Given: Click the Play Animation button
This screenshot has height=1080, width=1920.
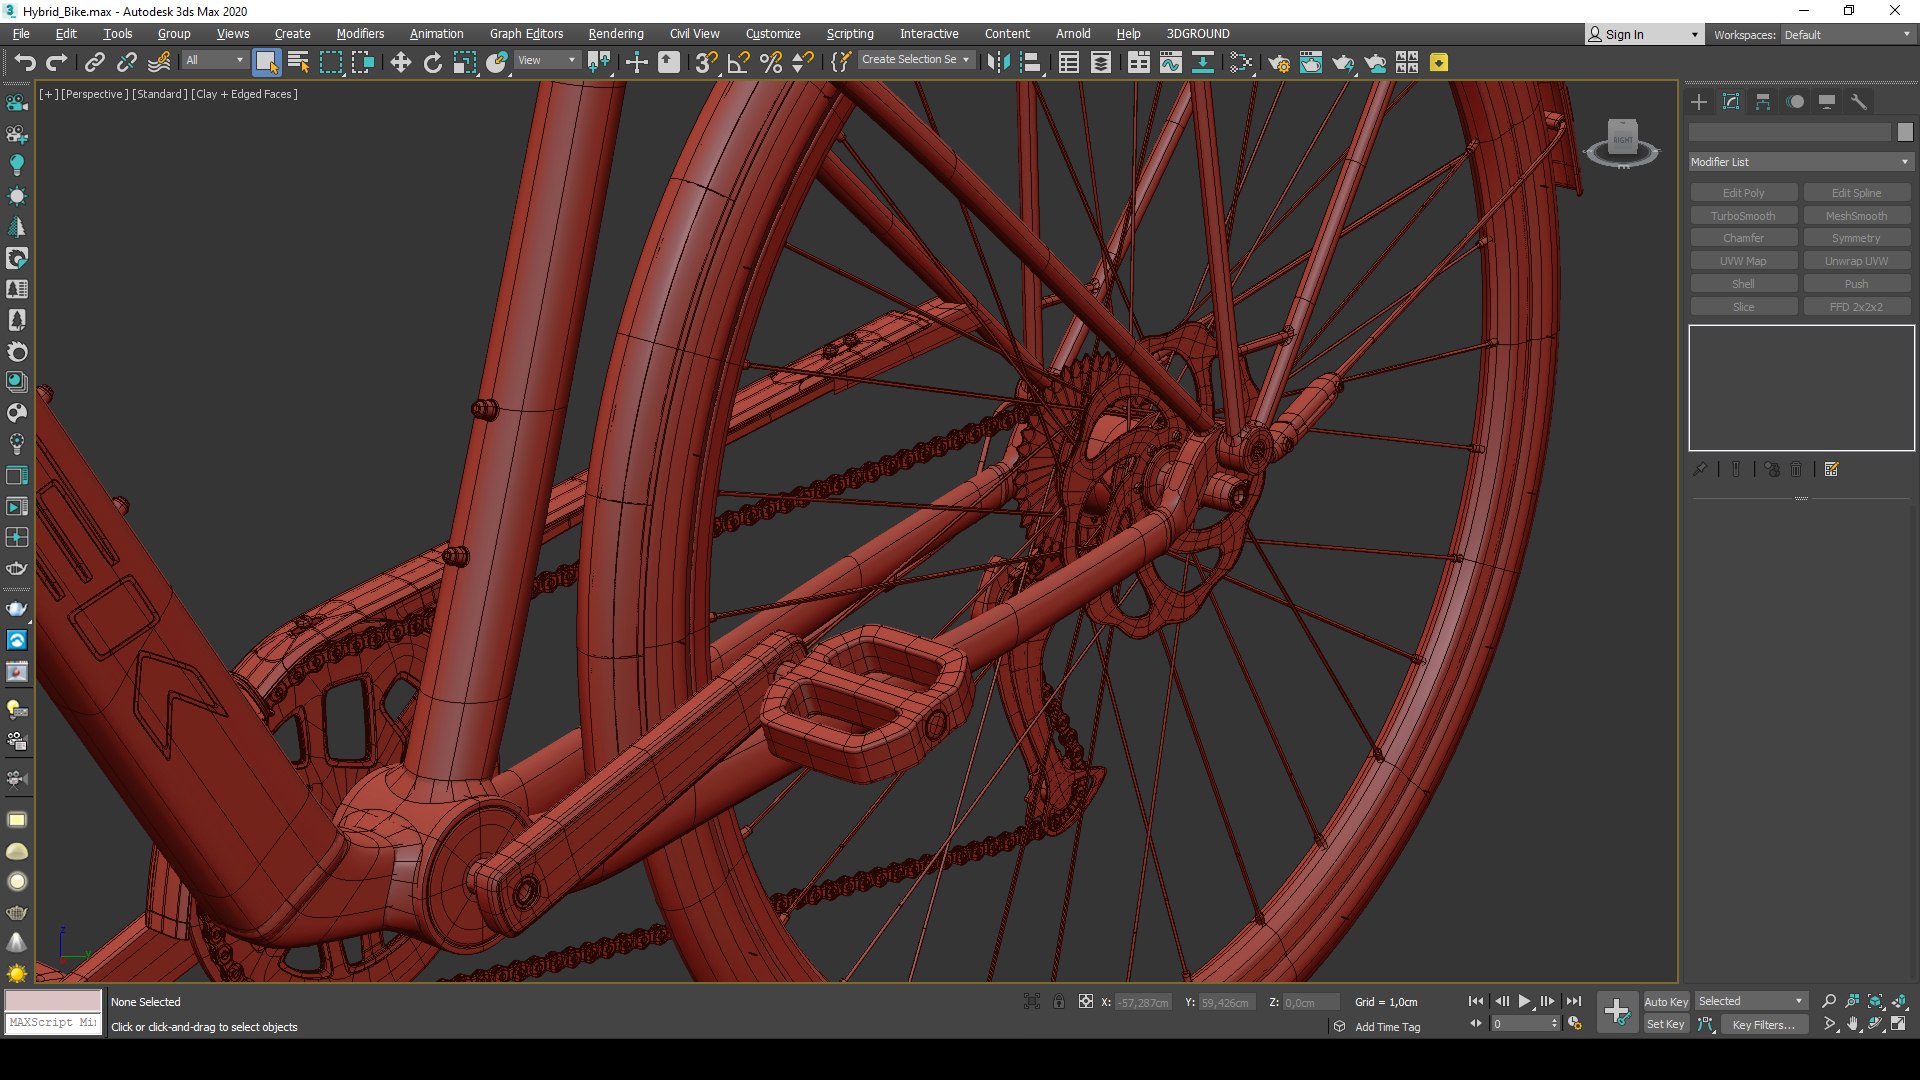Looking at the screenshot, I should coord(1525,1001).
